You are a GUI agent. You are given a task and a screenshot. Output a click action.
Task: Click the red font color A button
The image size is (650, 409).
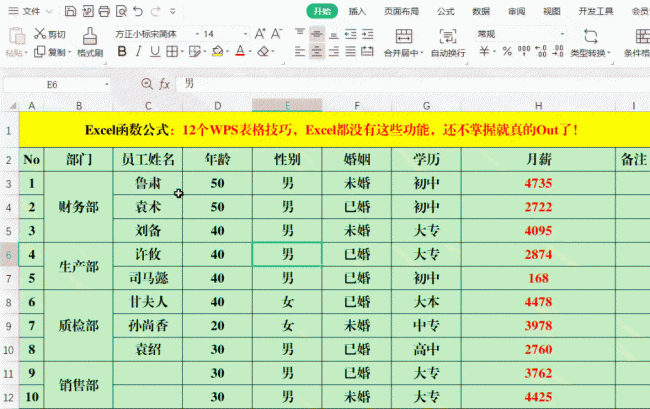[x=240, y=51]
